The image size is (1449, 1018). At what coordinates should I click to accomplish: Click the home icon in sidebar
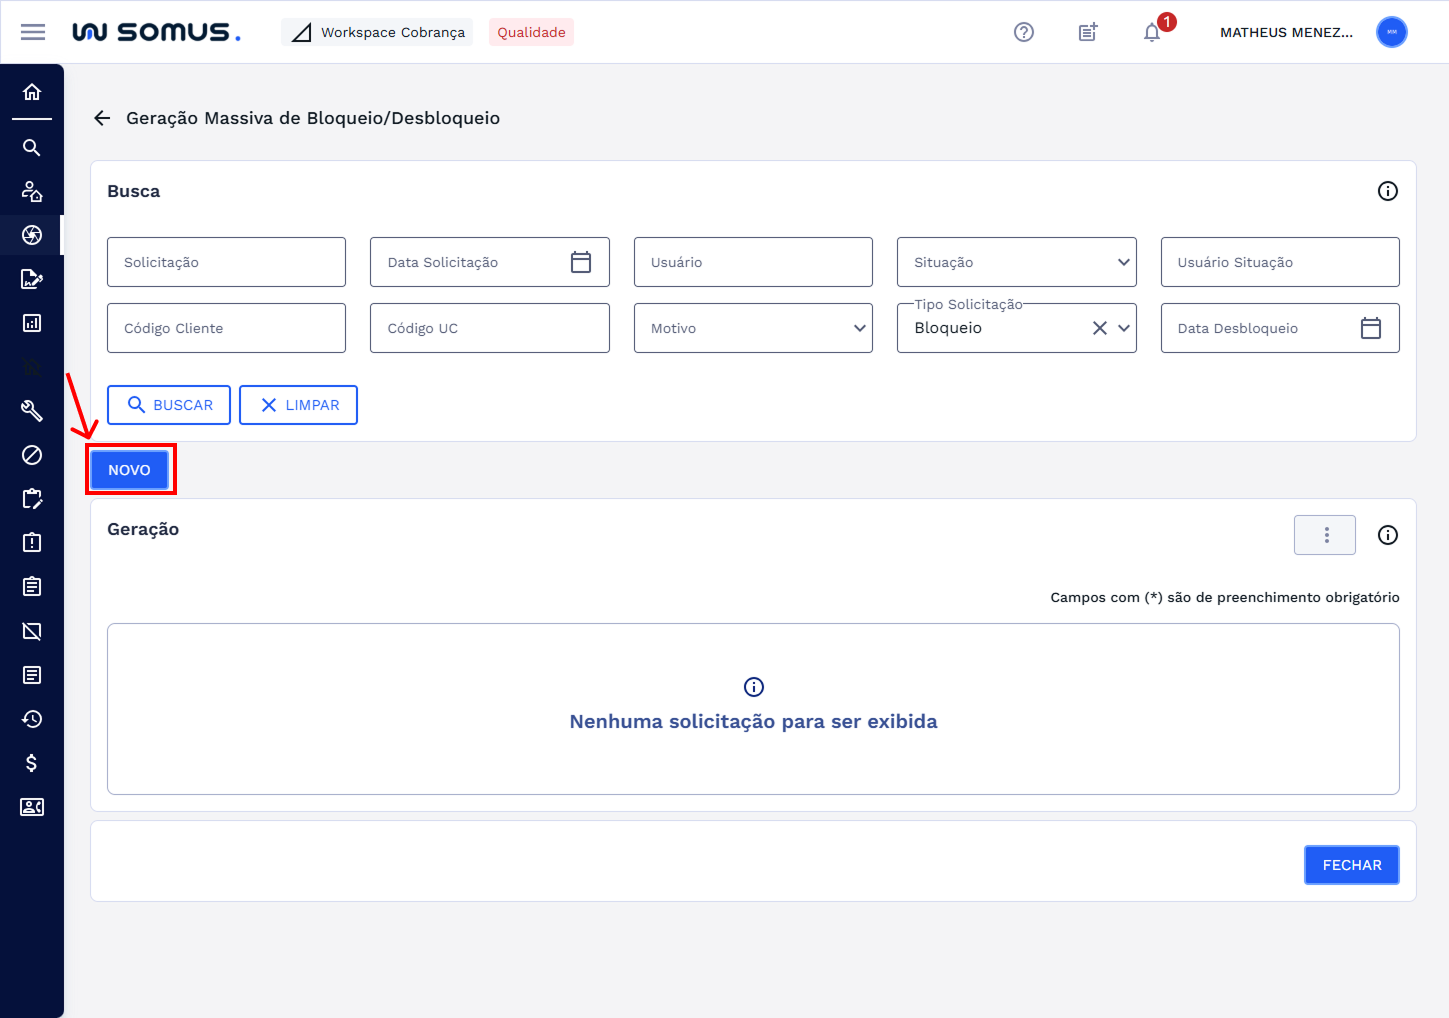click(32, 92)
